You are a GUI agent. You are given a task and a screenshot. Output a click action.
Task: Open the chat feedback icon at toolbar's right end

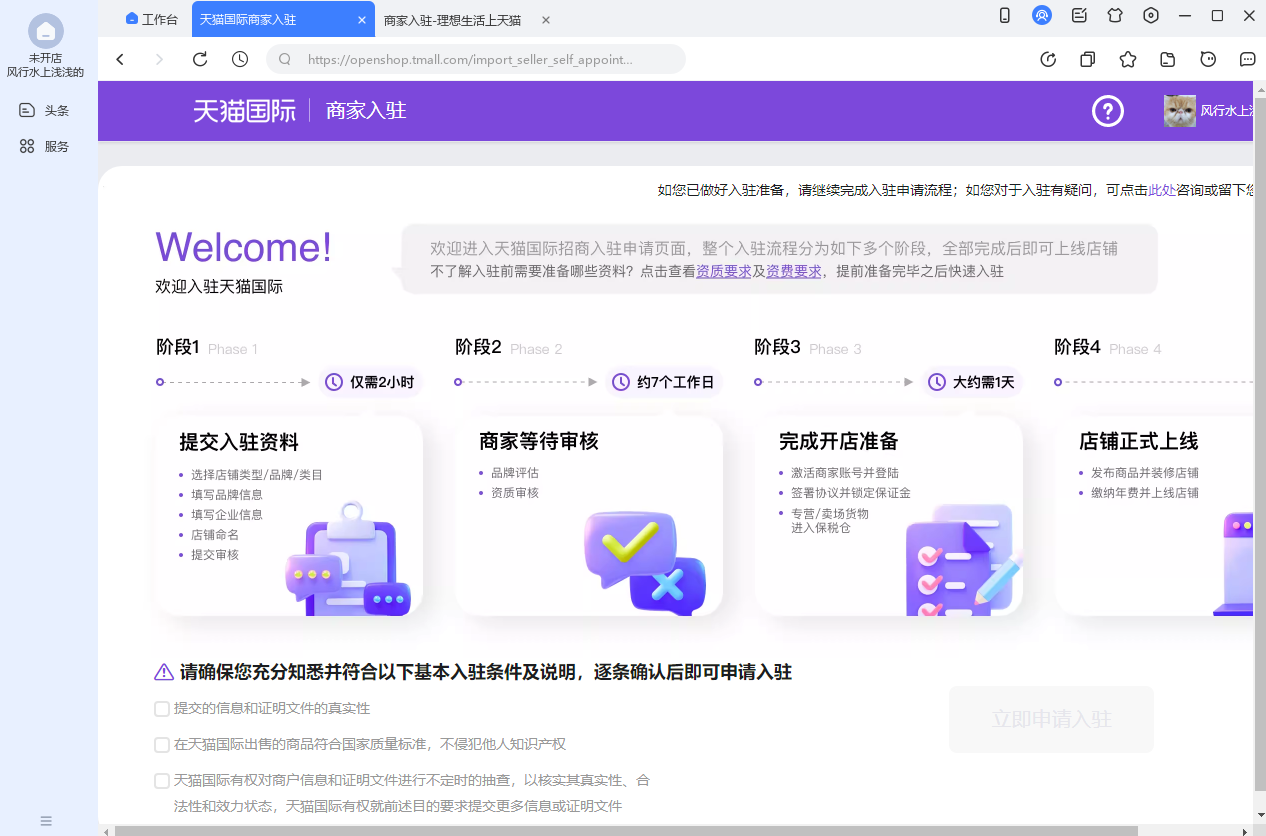[1246, 59]
